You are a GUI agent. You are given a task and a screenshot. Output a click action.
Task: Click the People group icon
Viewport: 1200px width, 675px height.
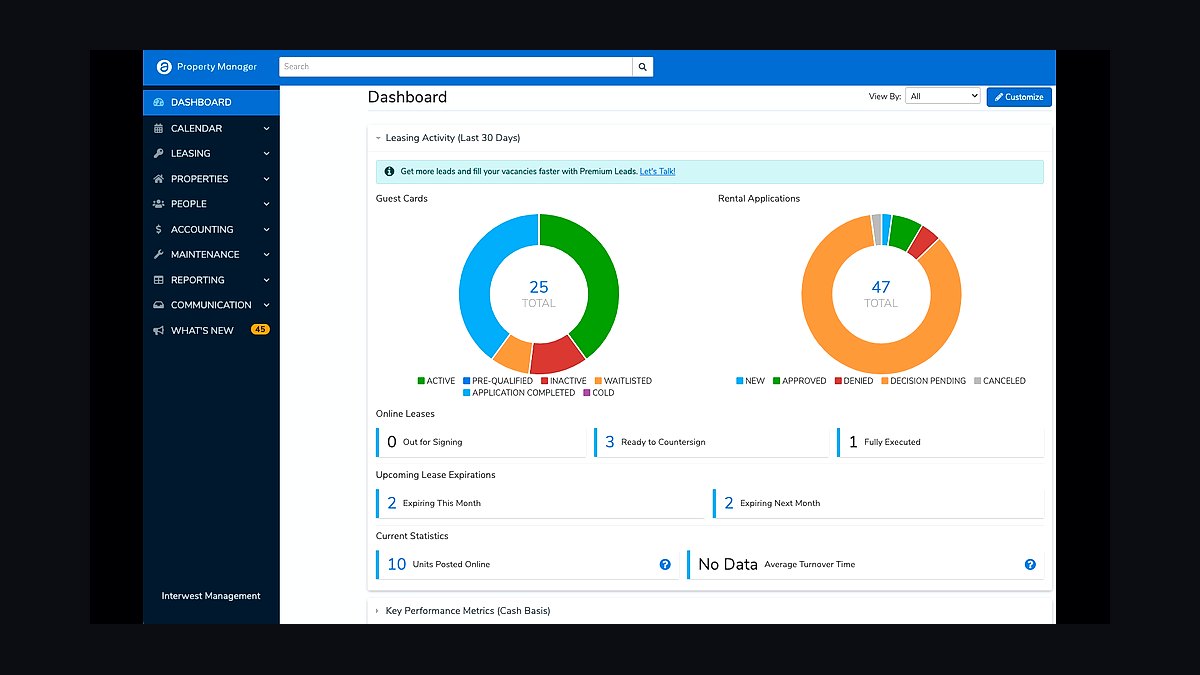159,204
